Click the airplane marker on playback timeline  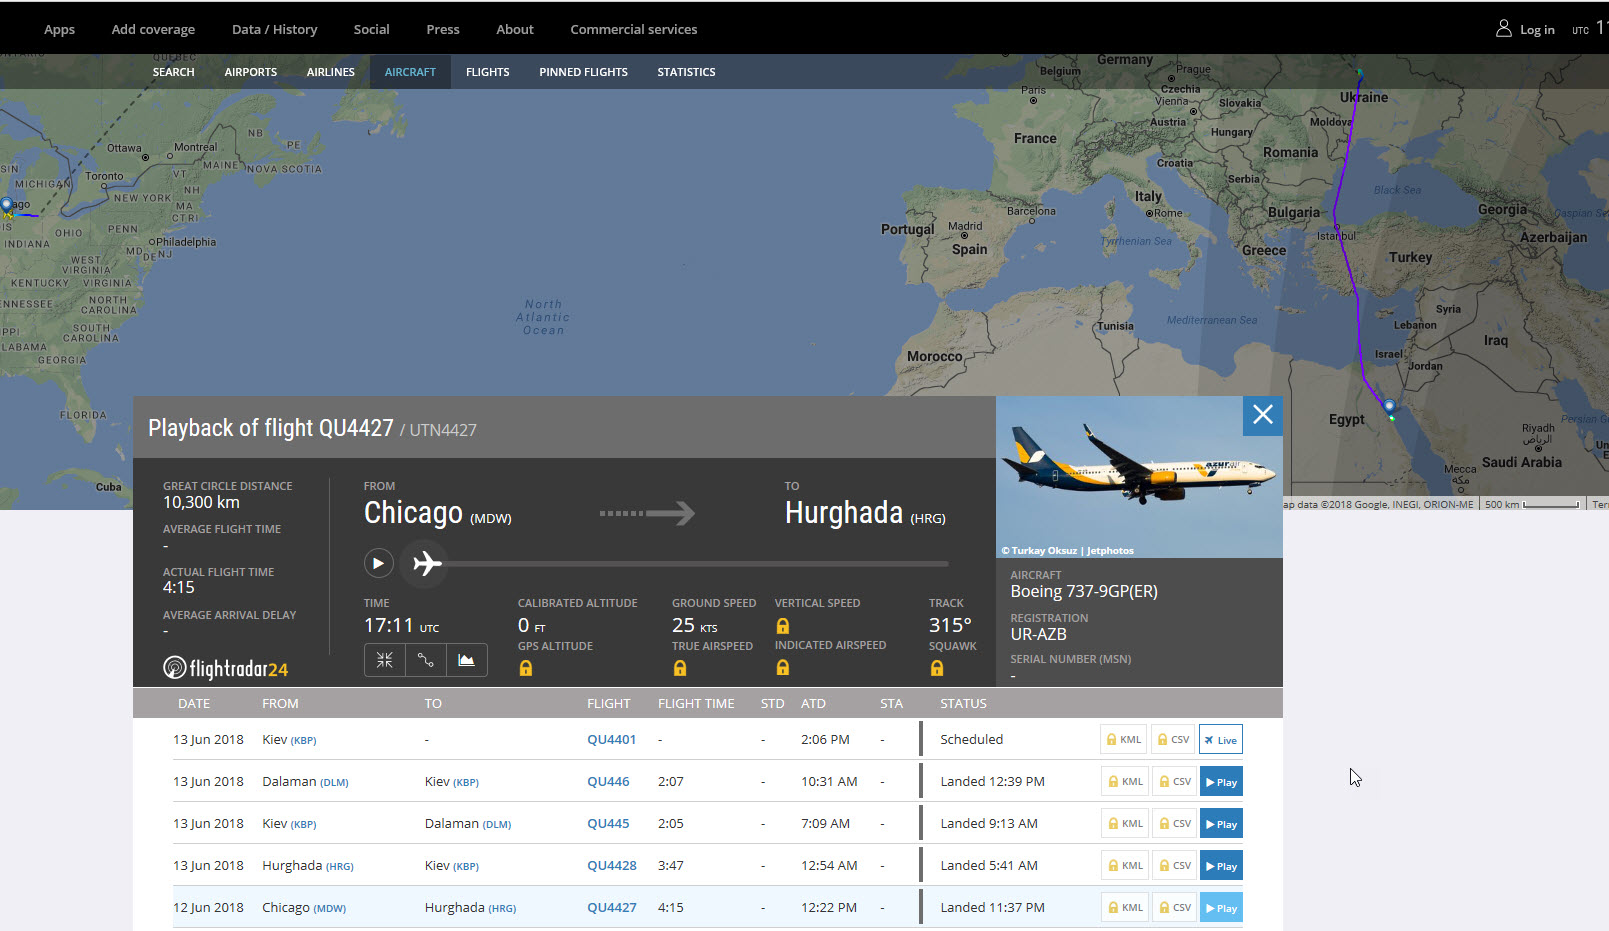pos(427,564)
